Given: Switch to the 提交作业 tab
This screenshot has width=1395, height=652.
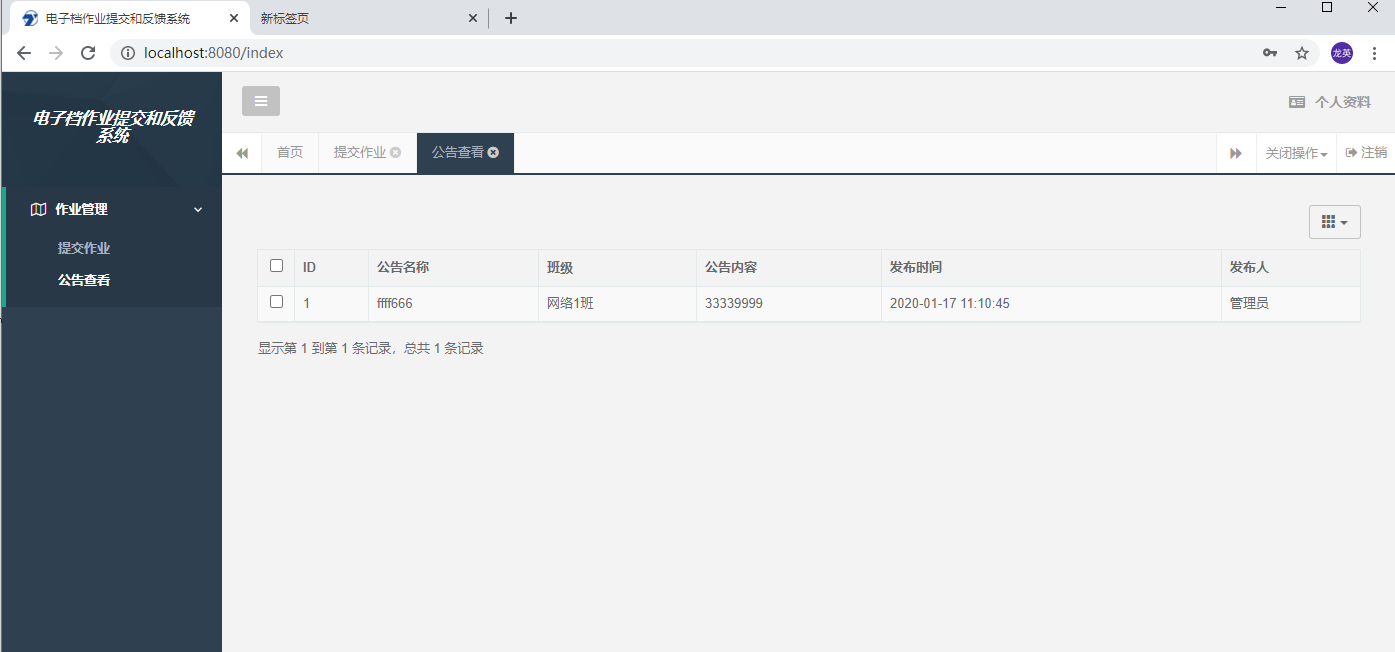Looking at the screenshot, I should coord(360,152).
